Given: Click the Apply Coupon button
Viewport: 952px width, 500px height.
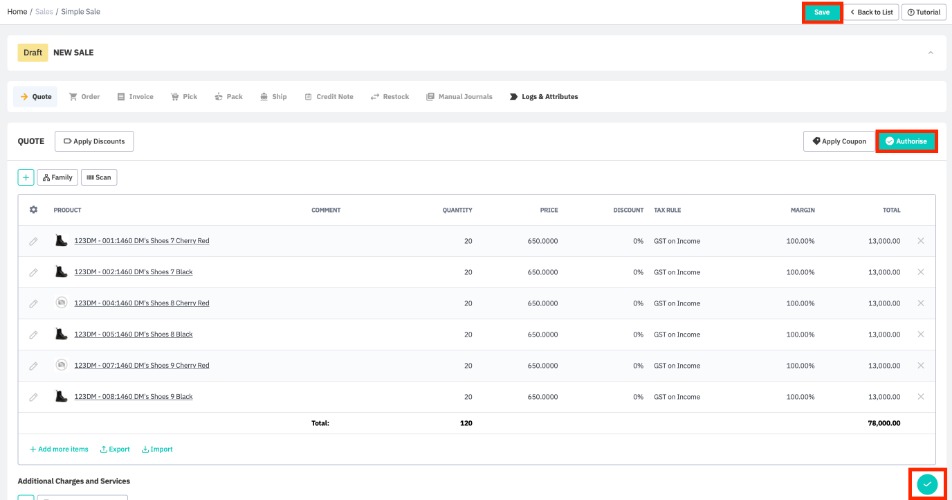Looking at the screenshot, I should click(x=838, y=141).
